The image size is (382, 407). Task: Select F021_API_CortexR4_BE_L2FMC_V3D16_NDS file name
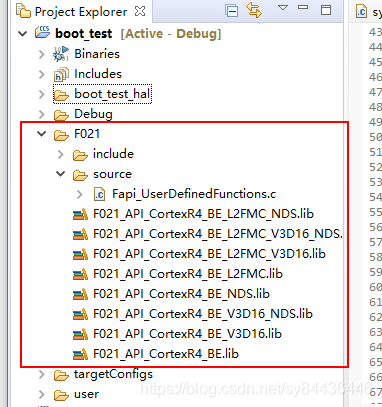coord(218,234)
